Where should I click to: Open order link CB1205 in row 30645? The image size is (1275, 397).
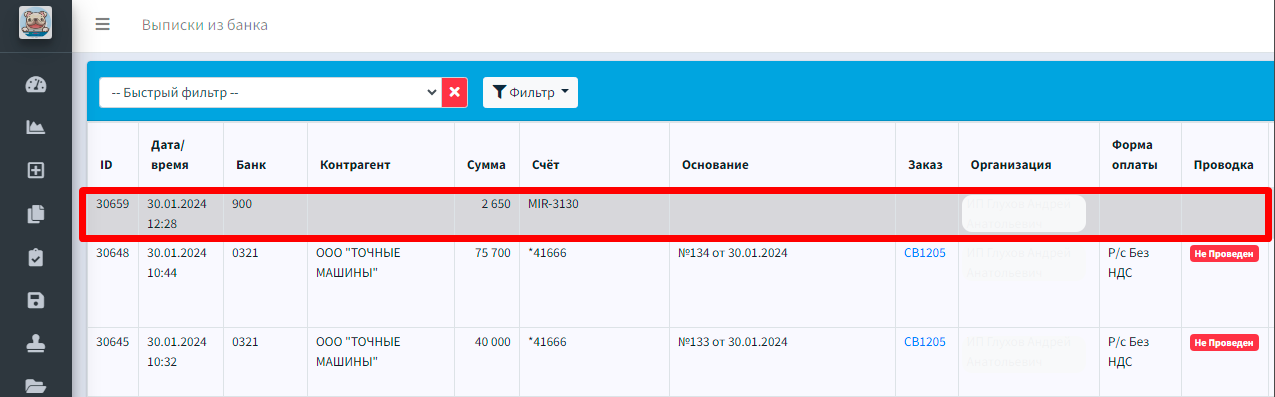click(925, 342)
